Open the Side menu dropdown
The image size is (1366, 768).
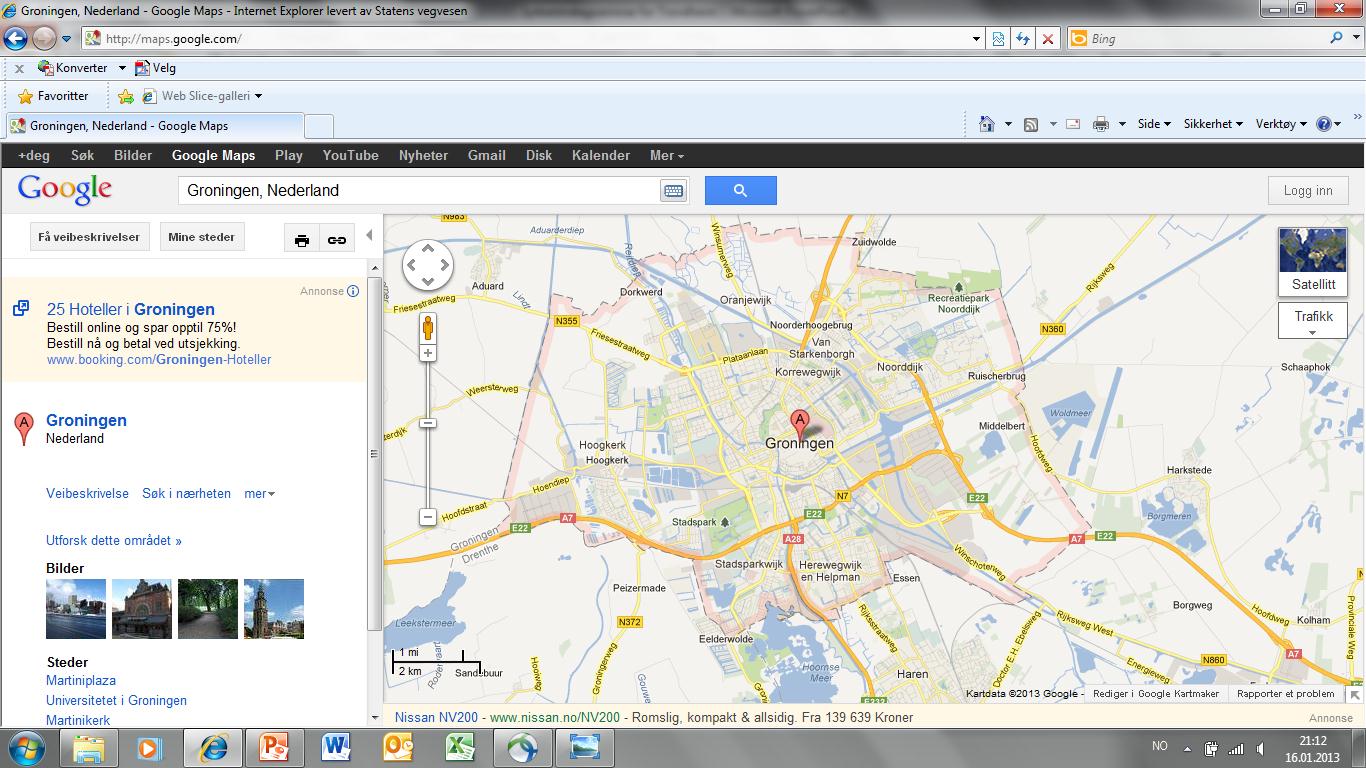click(x=1153, y=124)
